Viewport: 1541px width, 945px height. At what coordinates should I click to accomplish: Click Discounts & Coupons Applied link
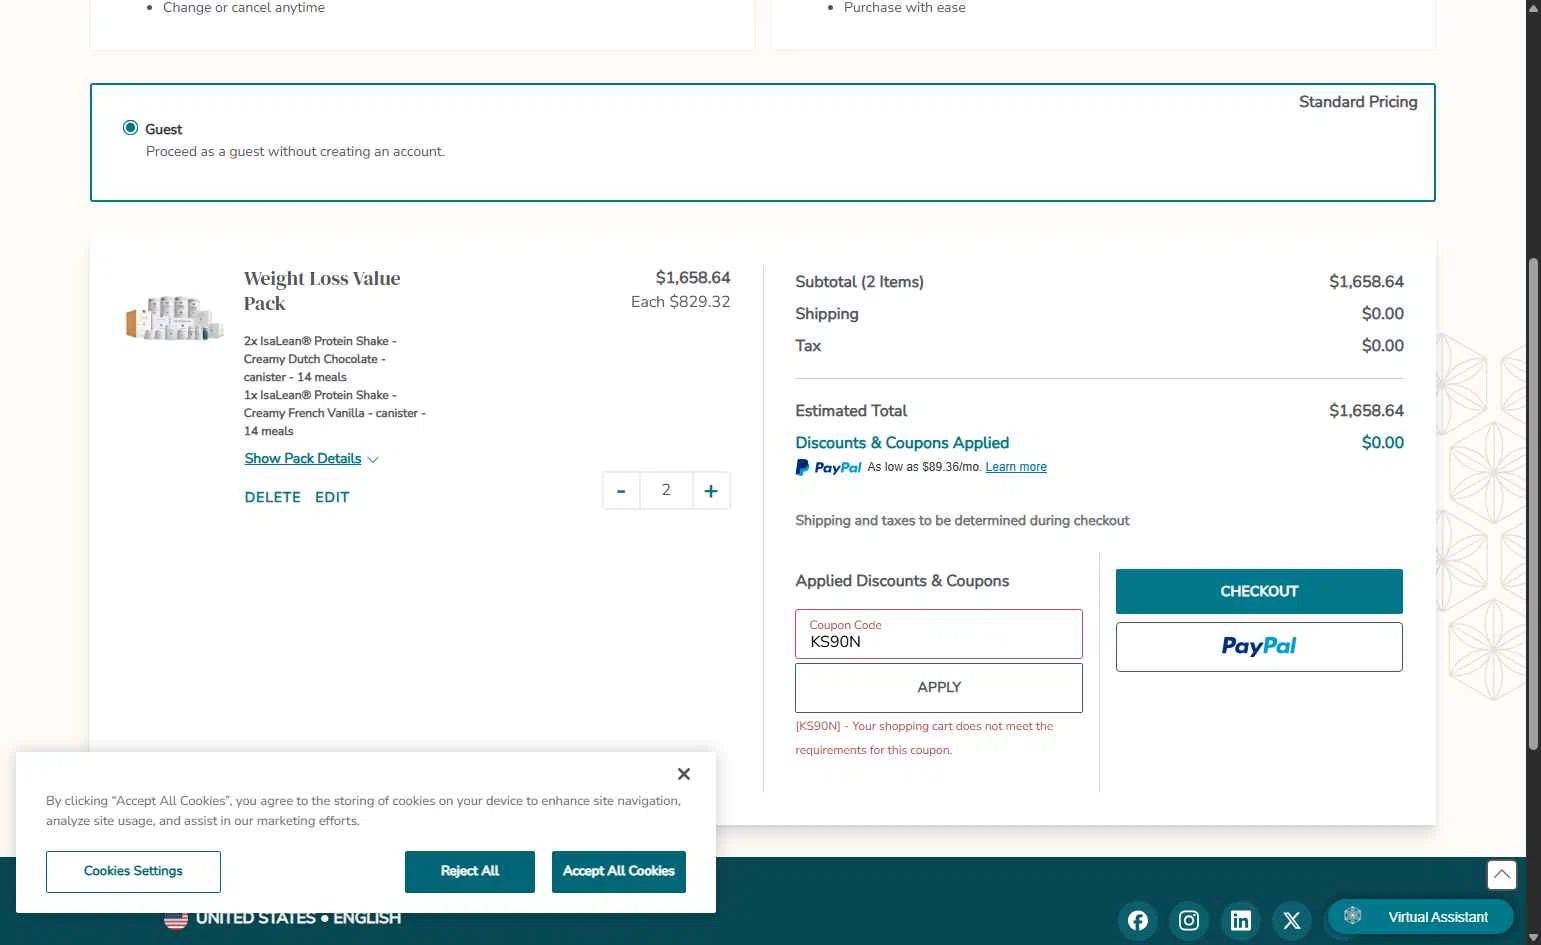[902, 443]
